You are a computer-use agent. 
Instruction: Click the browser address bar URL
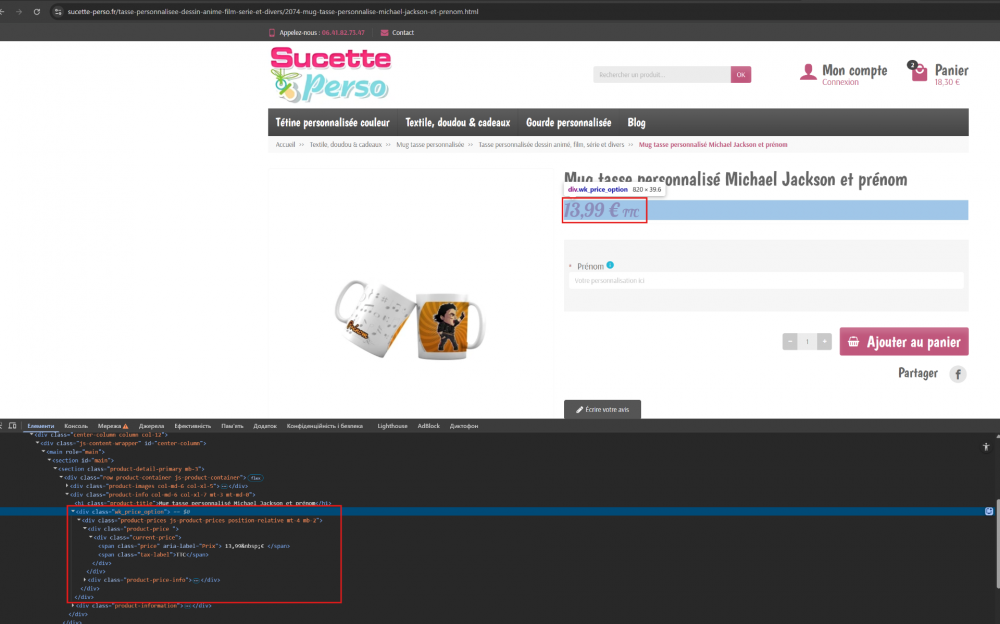coord(273,11)
